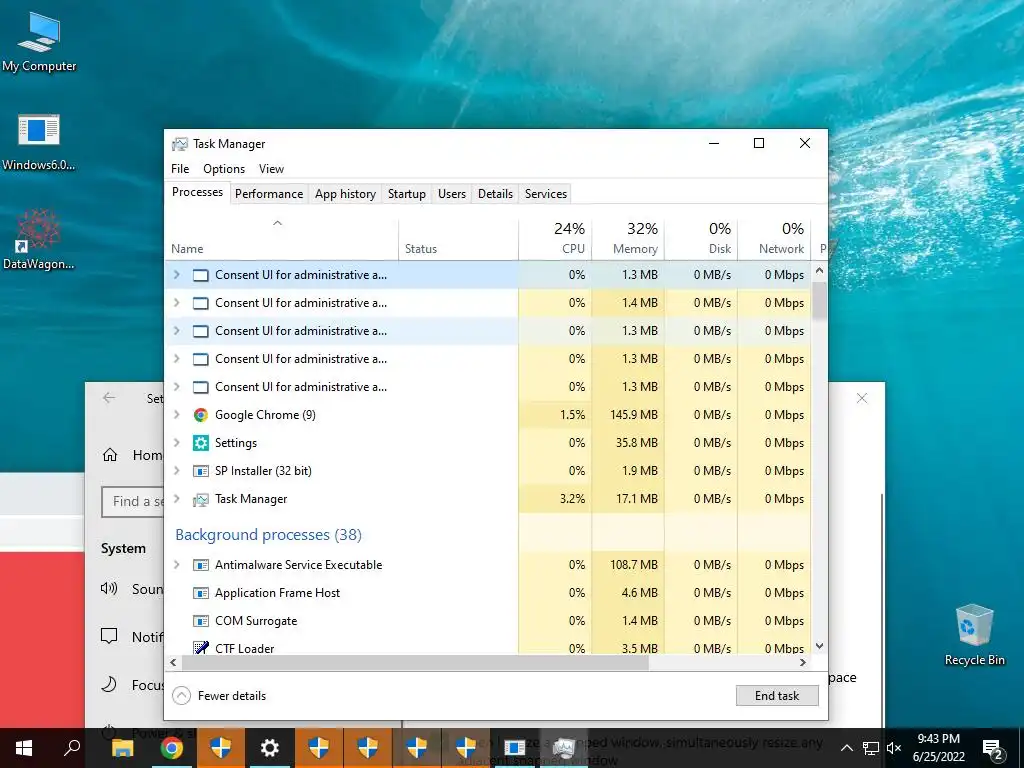
Task: Click the muted volume tray icon
Action: click(894, 748)
